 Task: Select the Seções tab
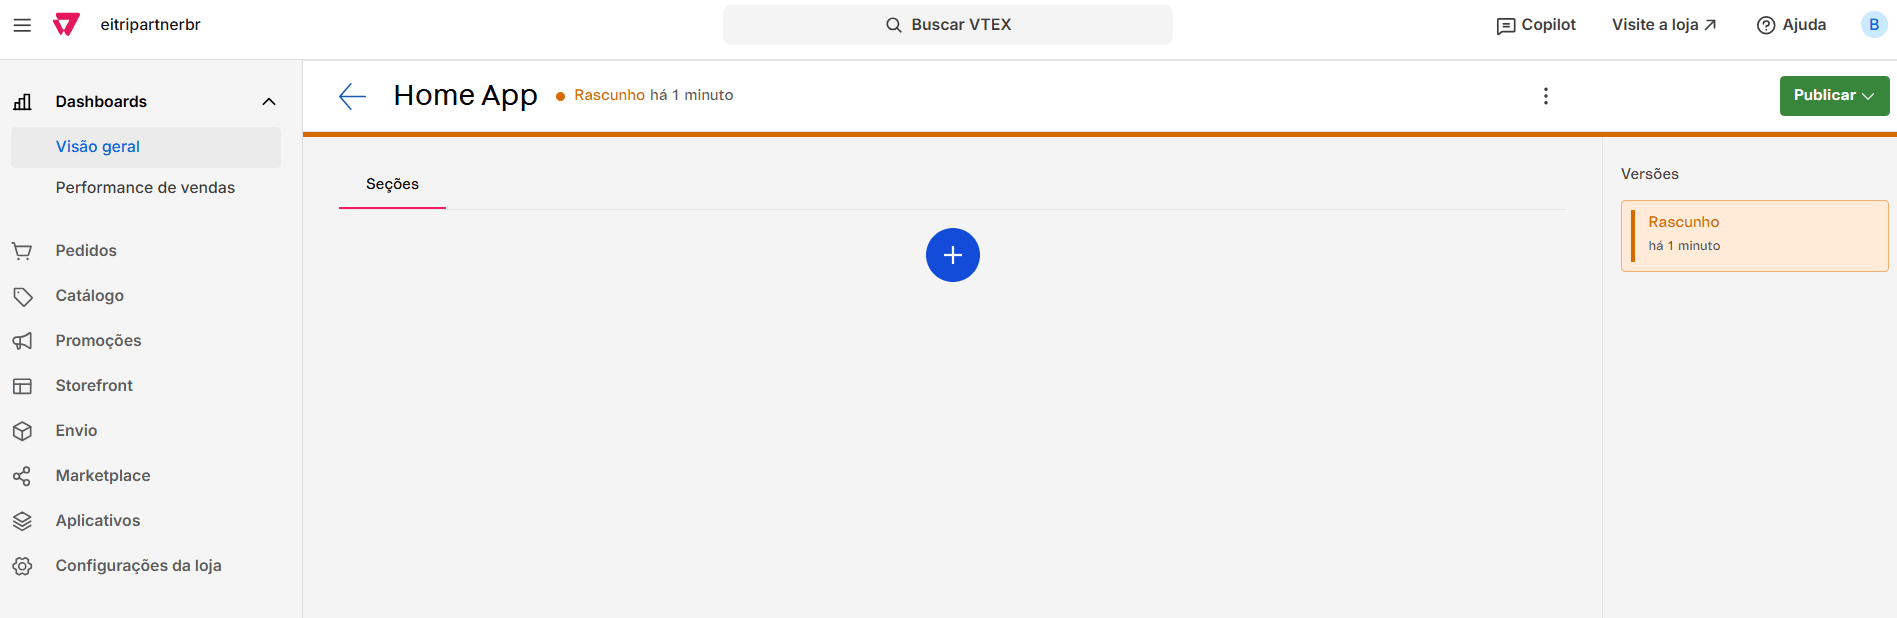(x=392, y=185)
